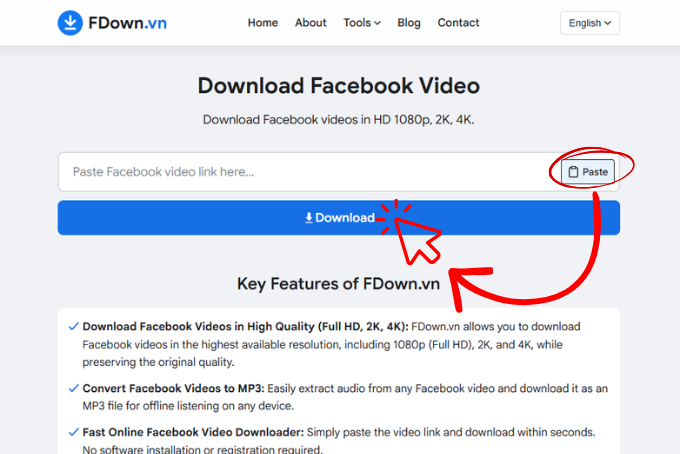Click checkmark beside Fast Online Facebook Video Downloader

[x=73, y=432]
